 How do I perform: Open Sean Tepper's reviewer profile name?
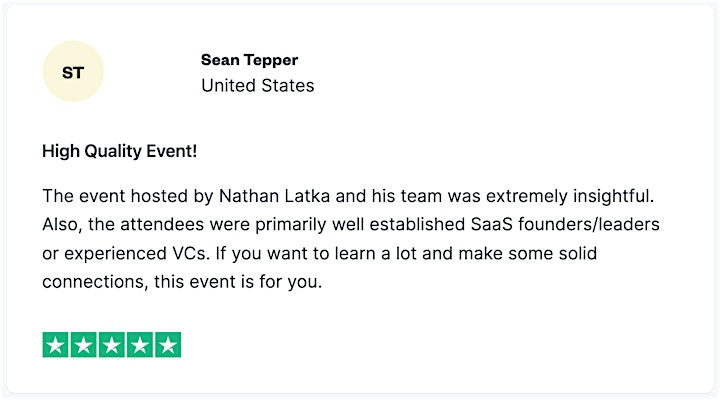249,60
